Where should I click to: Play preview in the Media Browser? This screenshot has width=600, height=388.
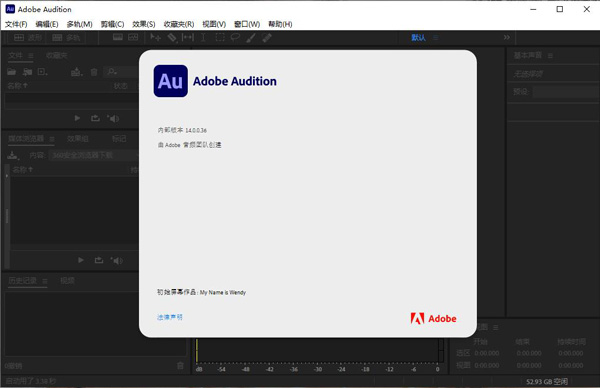point(81,260)
